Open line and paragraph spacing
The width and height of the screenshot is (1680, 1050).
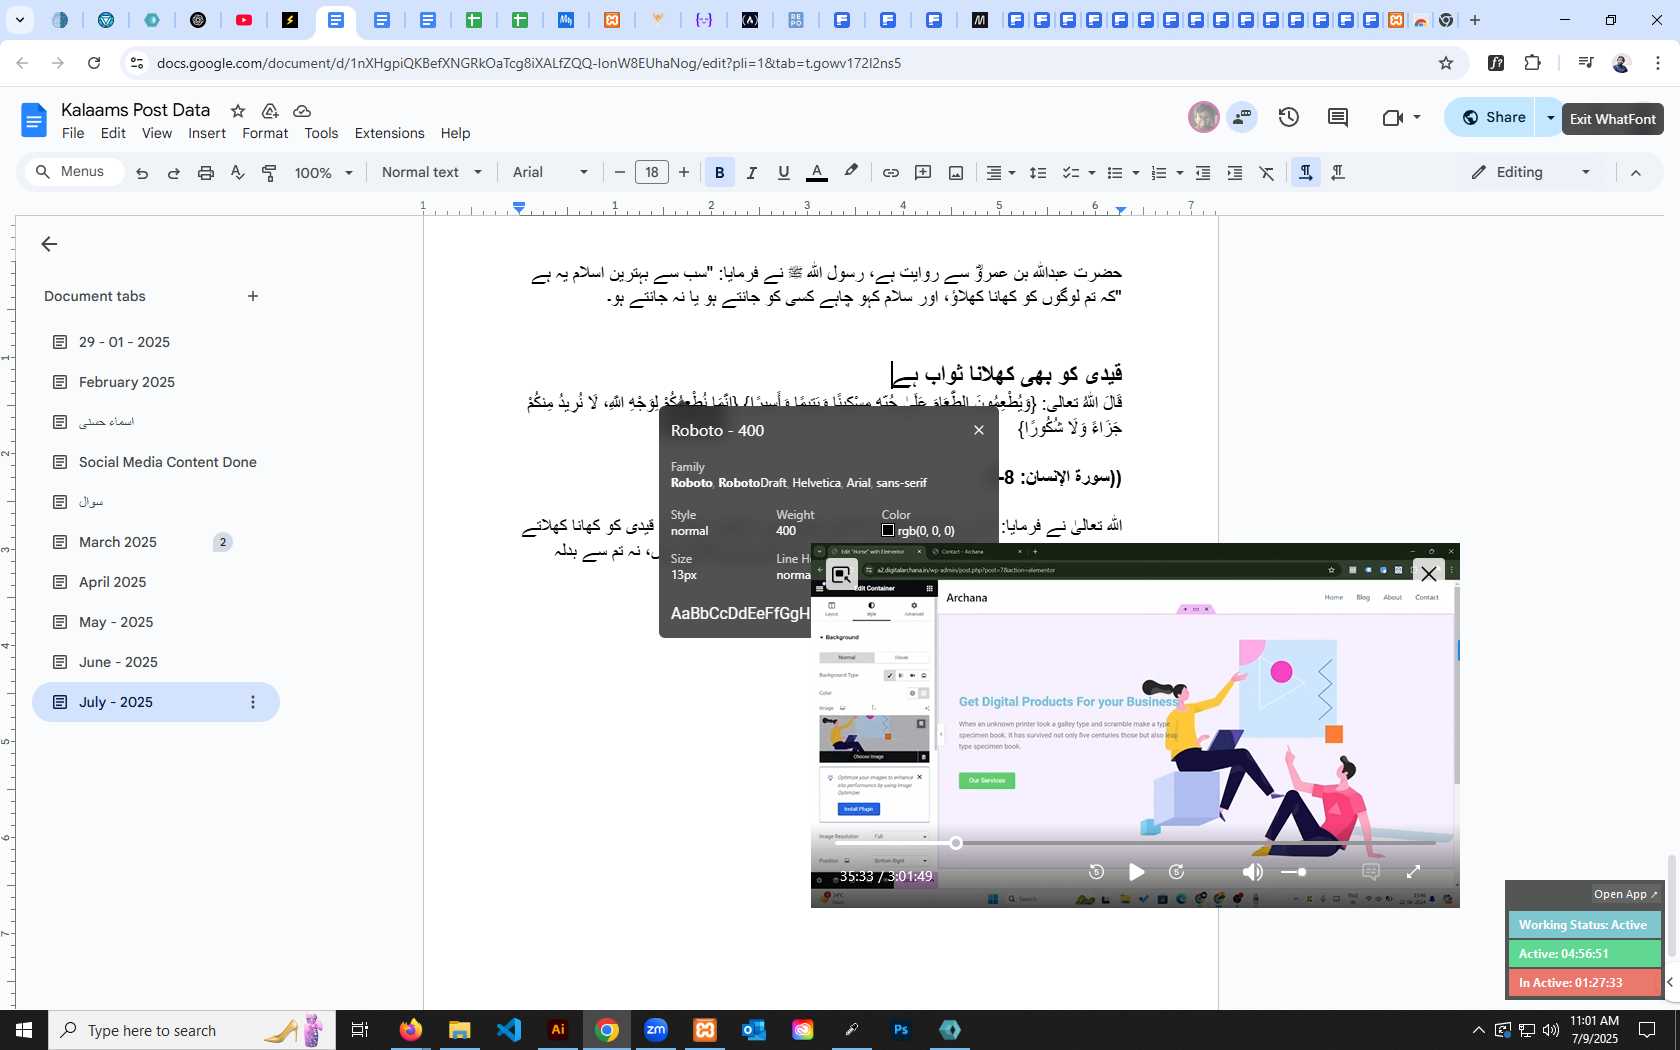click(1038, 173)
